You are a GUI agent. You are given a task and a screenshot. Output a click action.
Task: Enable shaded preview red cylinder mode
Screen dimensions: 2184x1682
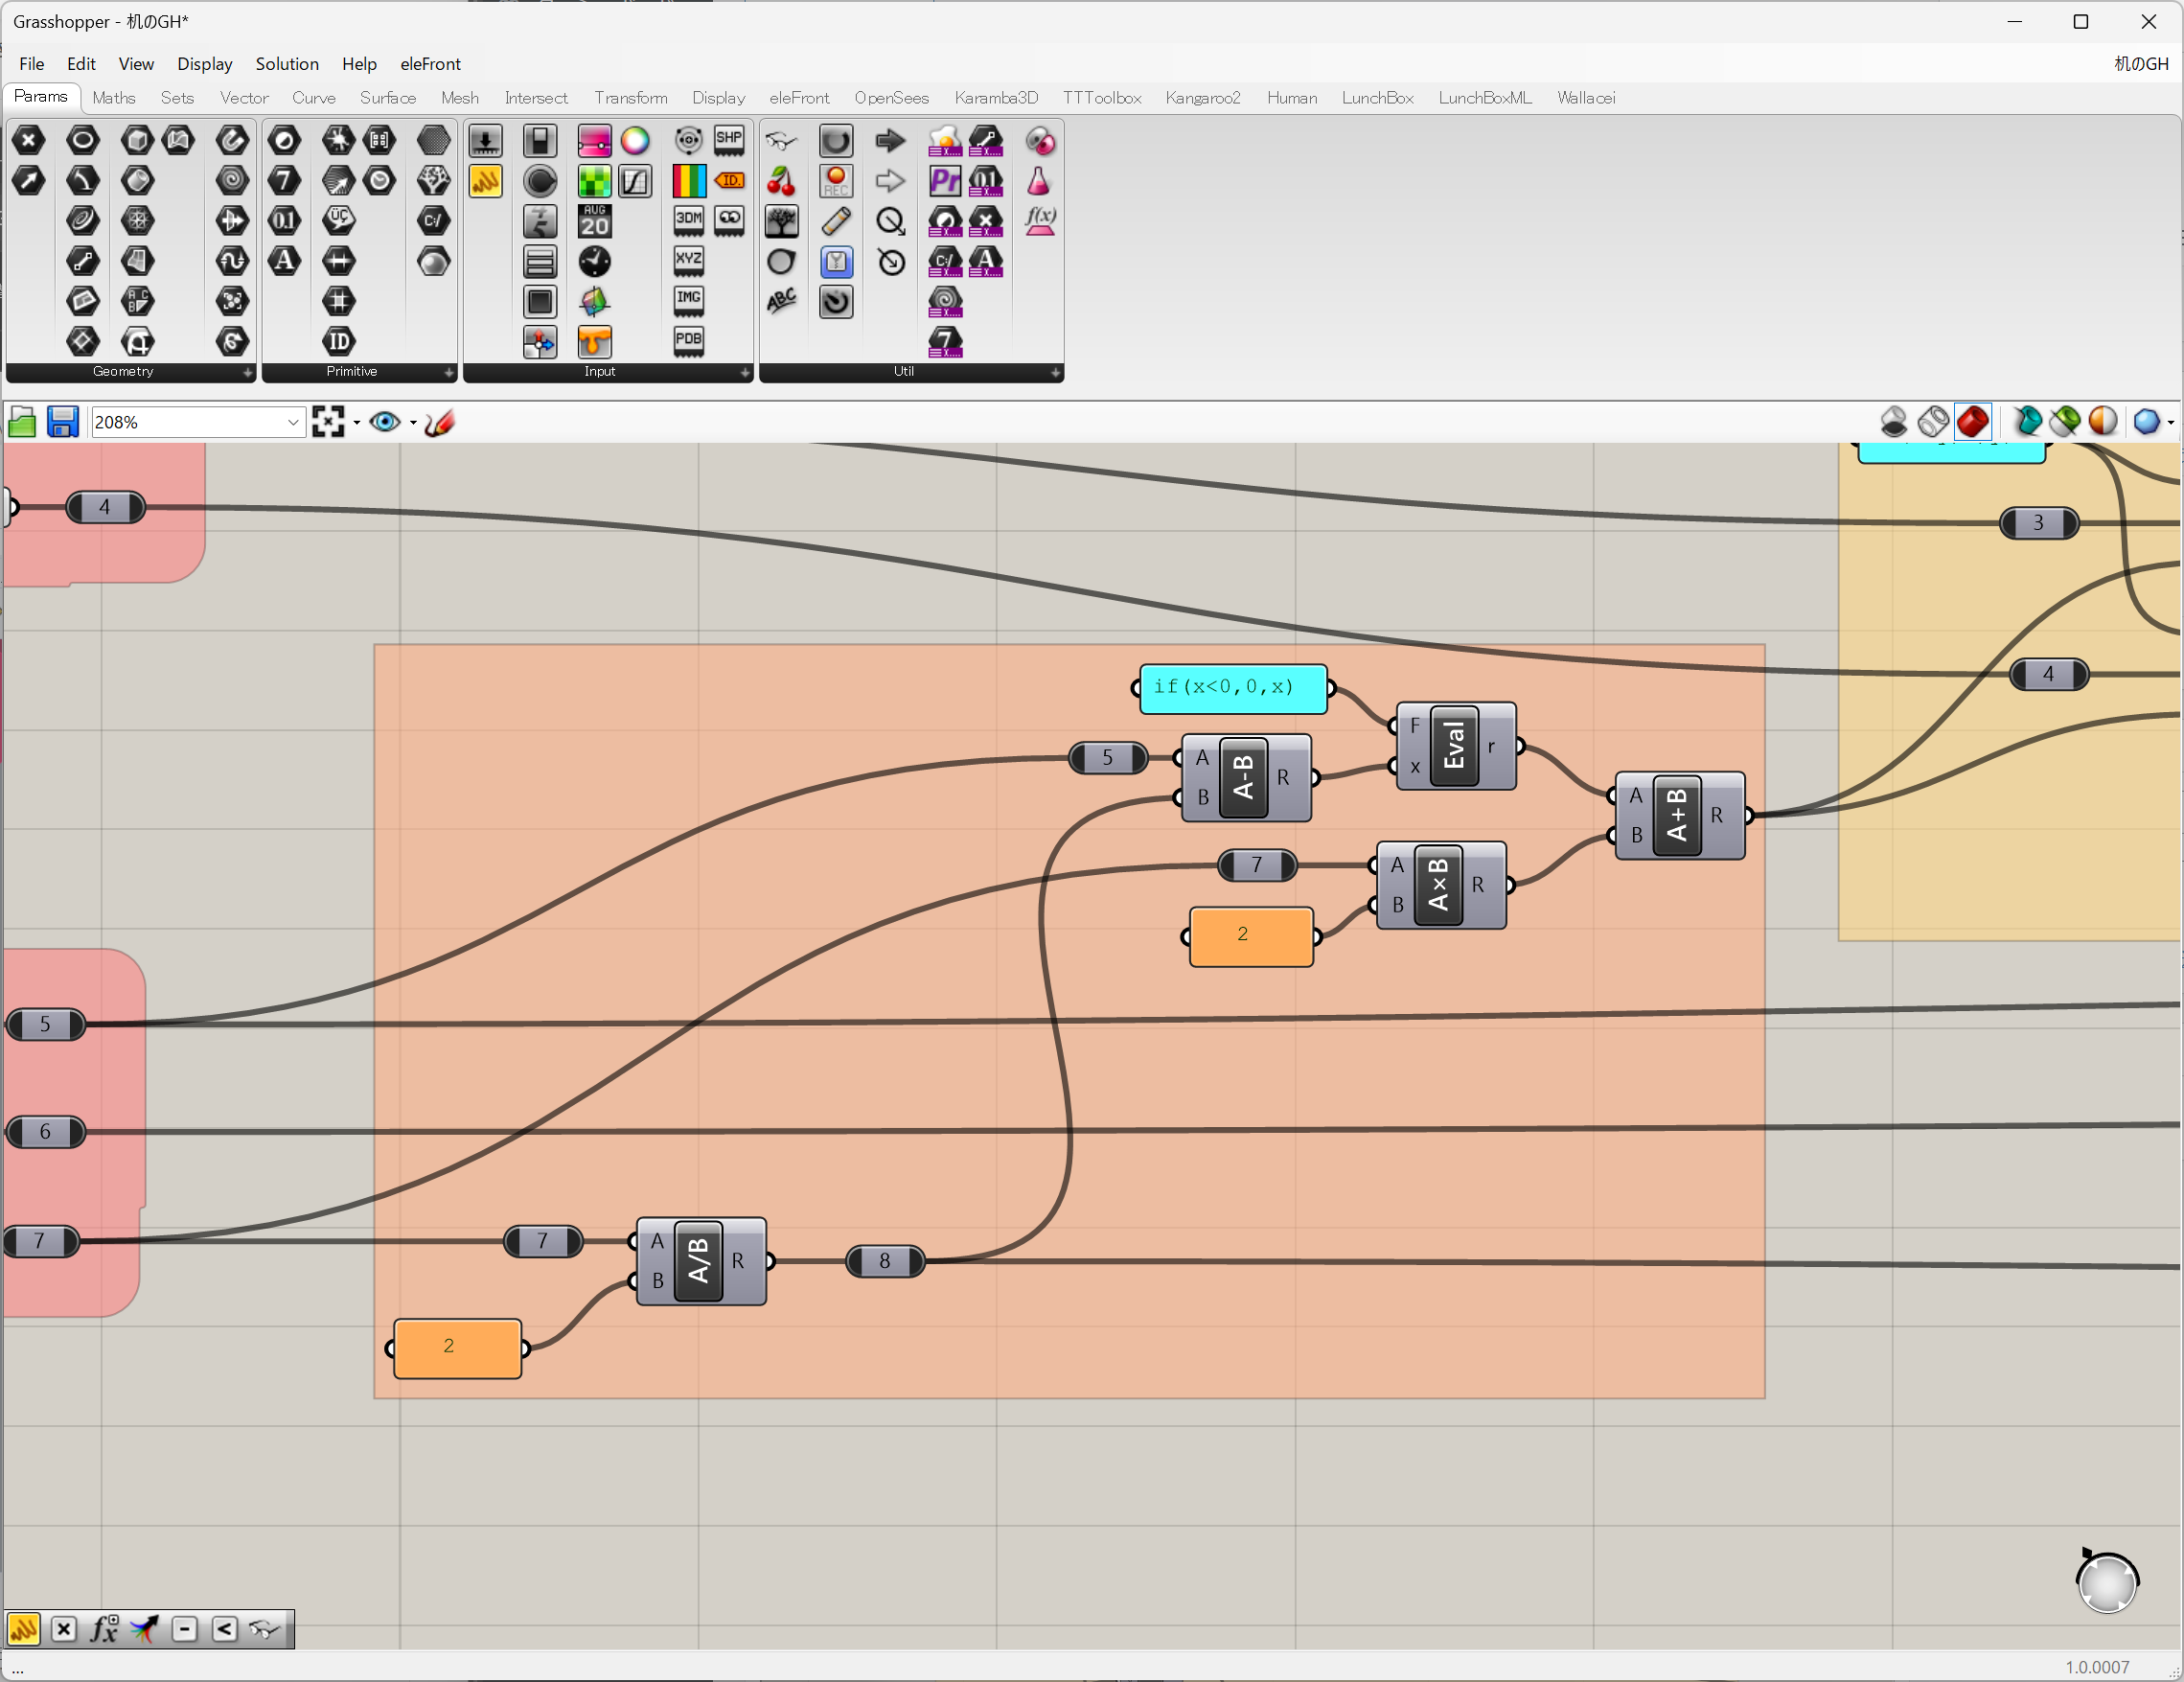tap(1973, 422)
